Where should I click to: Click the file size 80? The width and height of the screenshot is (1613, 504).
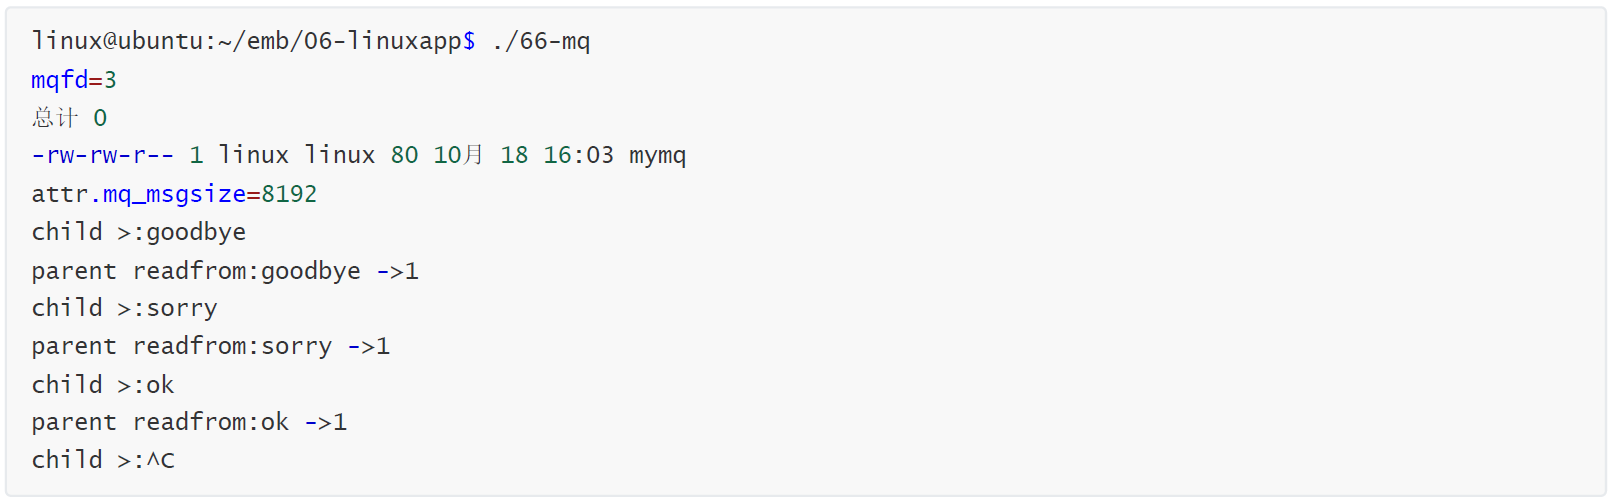(404, 156)
